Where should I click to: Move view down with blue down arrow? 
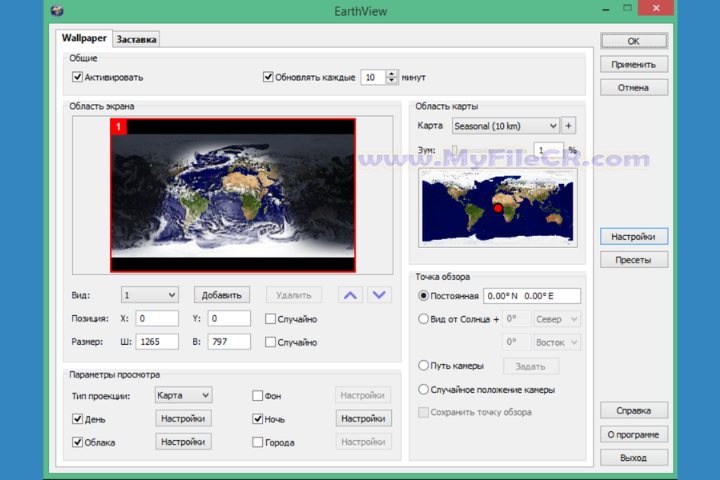(379, 295)
